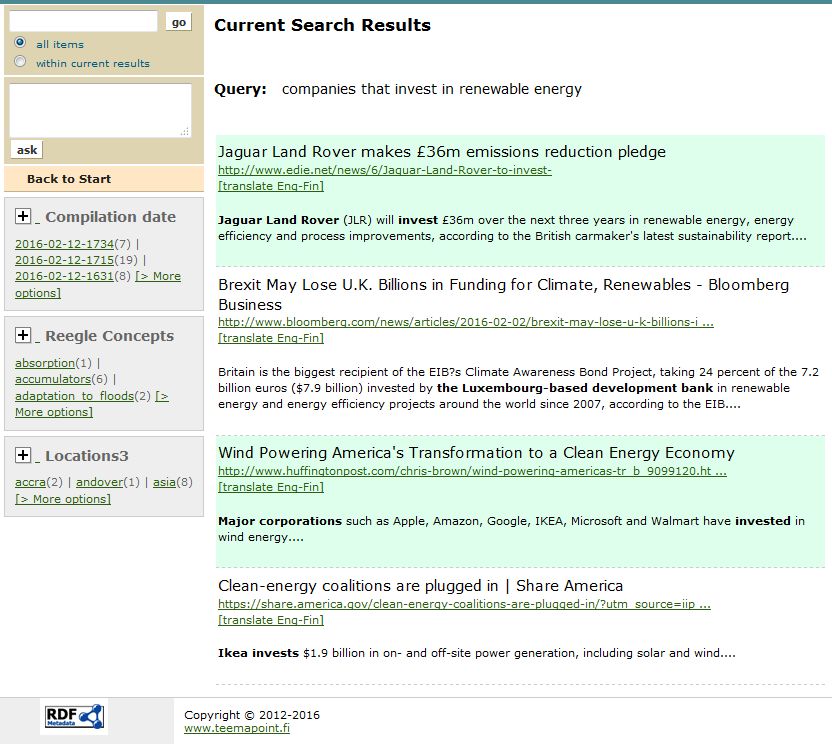Click the 'Copyright © 2012-2016' footer text

pyautogui.click(x=252, y=715)
